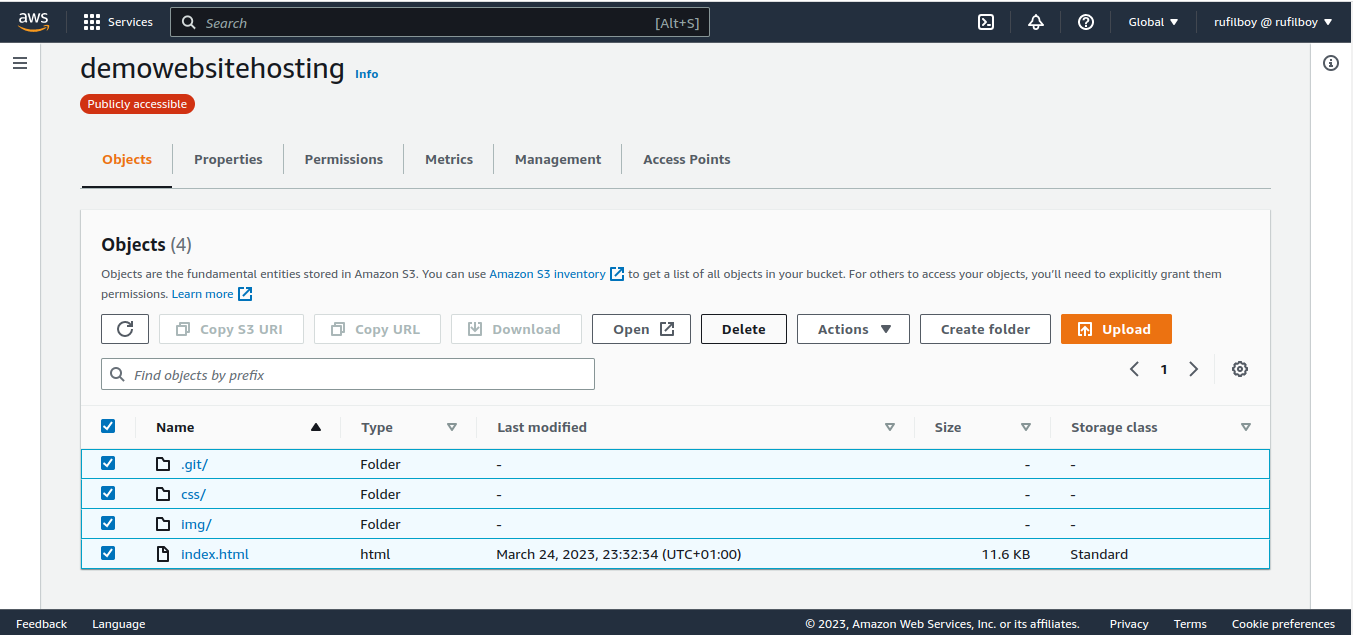The image size is (1353, 635).
Task: Open the Amazon S3 inventory link
Action: [x=547, y=274]
